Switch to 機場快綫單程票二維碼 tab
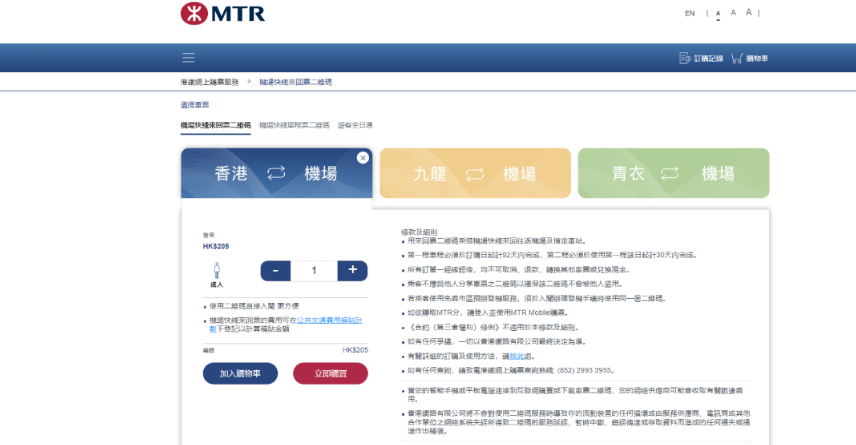 [294, 125]
